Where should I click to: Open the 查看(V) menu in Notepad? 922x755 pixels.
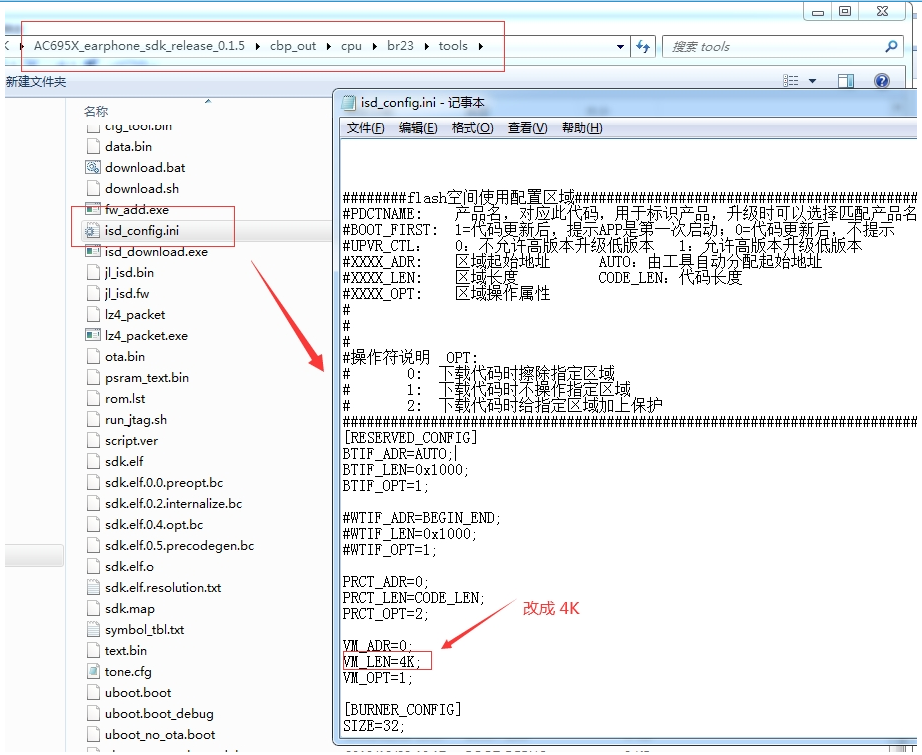click(527, 128)
